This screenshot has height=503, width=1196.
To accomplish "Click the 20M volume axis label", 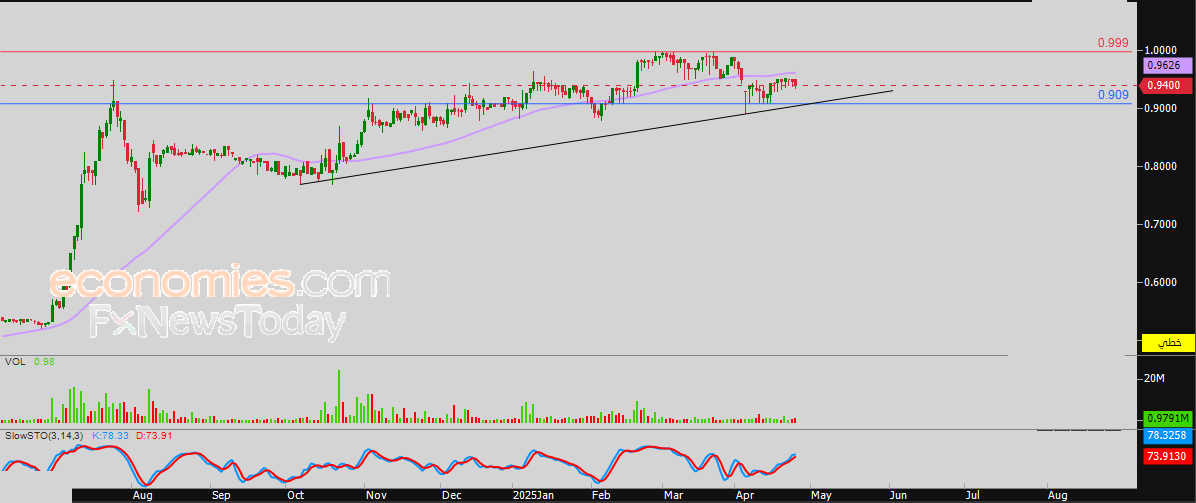I will 1156,379.
